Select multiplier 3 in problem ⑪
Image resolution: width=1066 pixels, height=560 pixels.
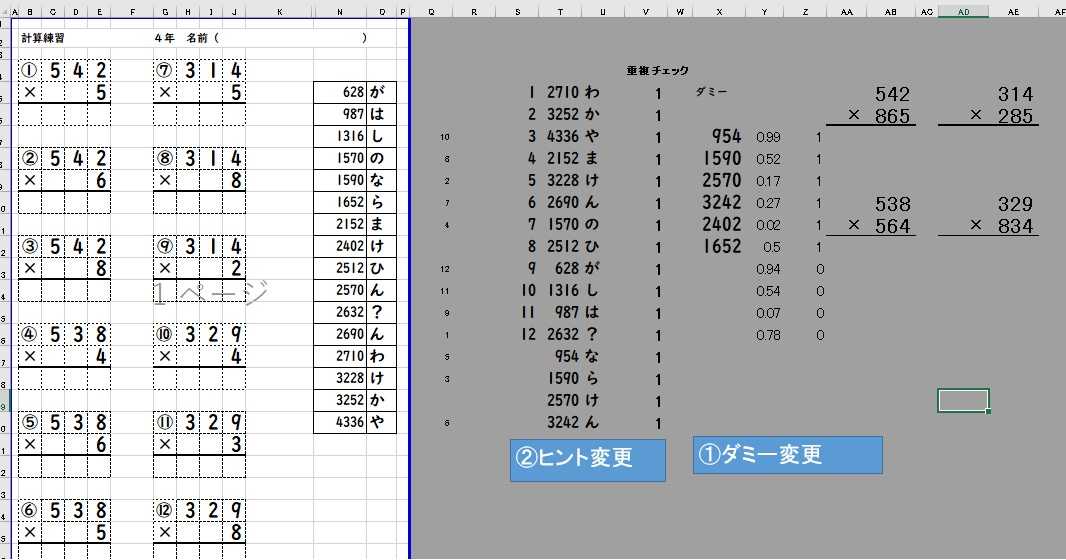tap(235, 444)
